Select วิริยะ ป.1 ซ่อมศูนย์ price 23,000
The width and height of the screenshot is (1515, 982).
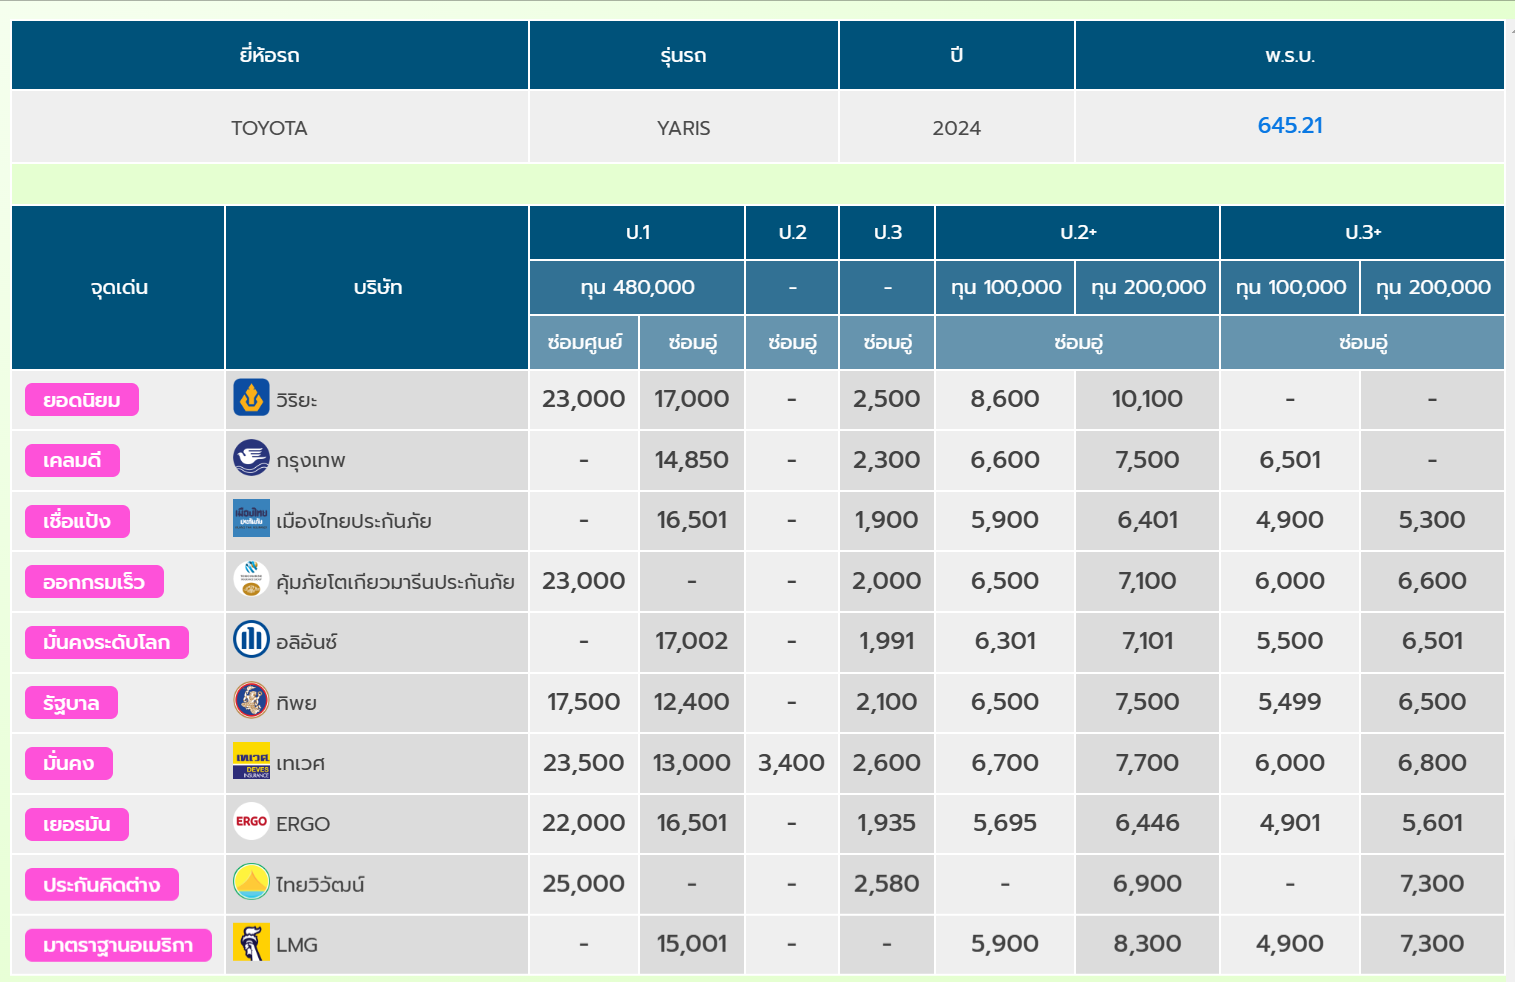click(x=584, y=399)
